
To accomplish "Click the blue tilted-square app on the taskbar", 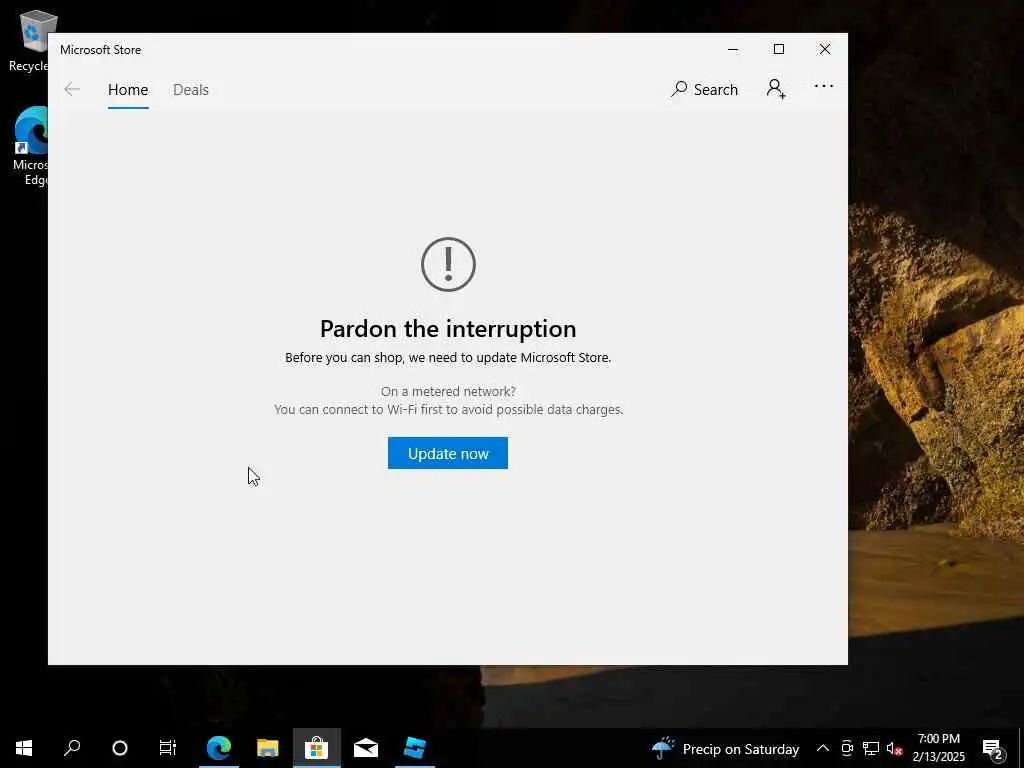I will [415, 748].
